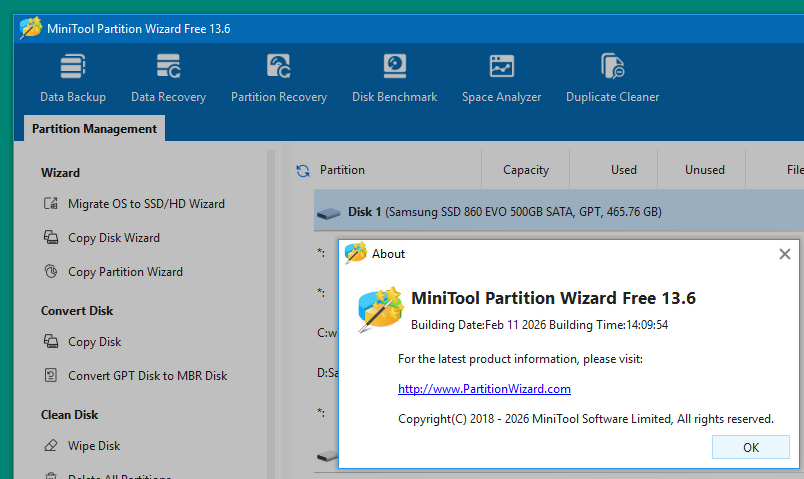Select Disk 1 Samsung SSD 860 EVO row
Screen dimensions: 804x479
(x=504, y=212)
